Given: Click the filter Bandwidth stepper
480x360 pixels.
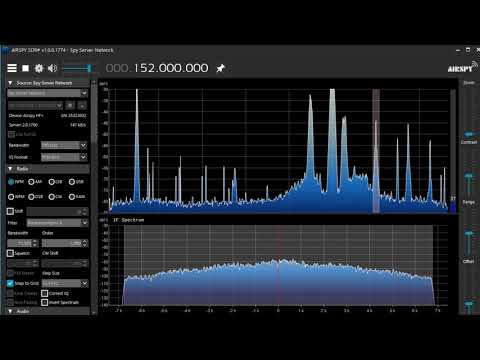Looking at the screenshot, I should [35, 243].
